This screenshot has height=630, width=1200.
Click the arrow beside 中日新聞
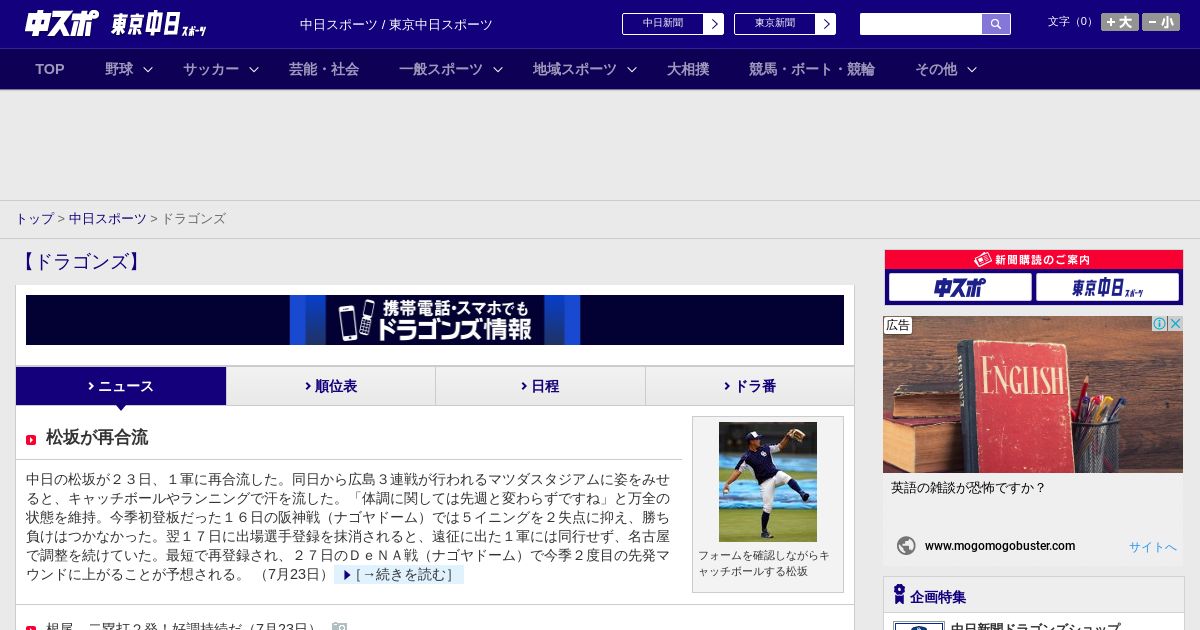(x=714, y=24)
